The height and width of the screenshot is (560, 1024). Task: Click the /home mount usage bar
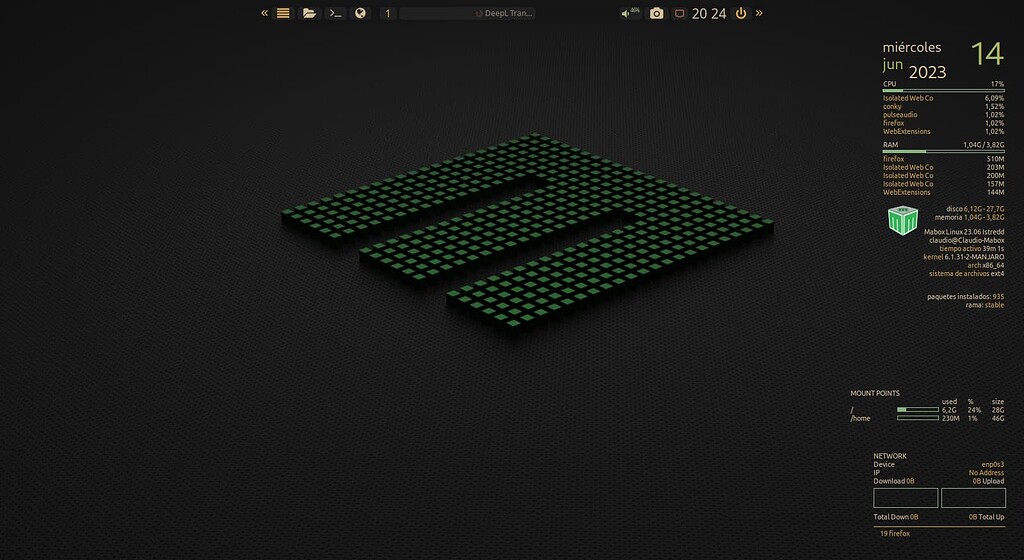click(x=916, y=419)
